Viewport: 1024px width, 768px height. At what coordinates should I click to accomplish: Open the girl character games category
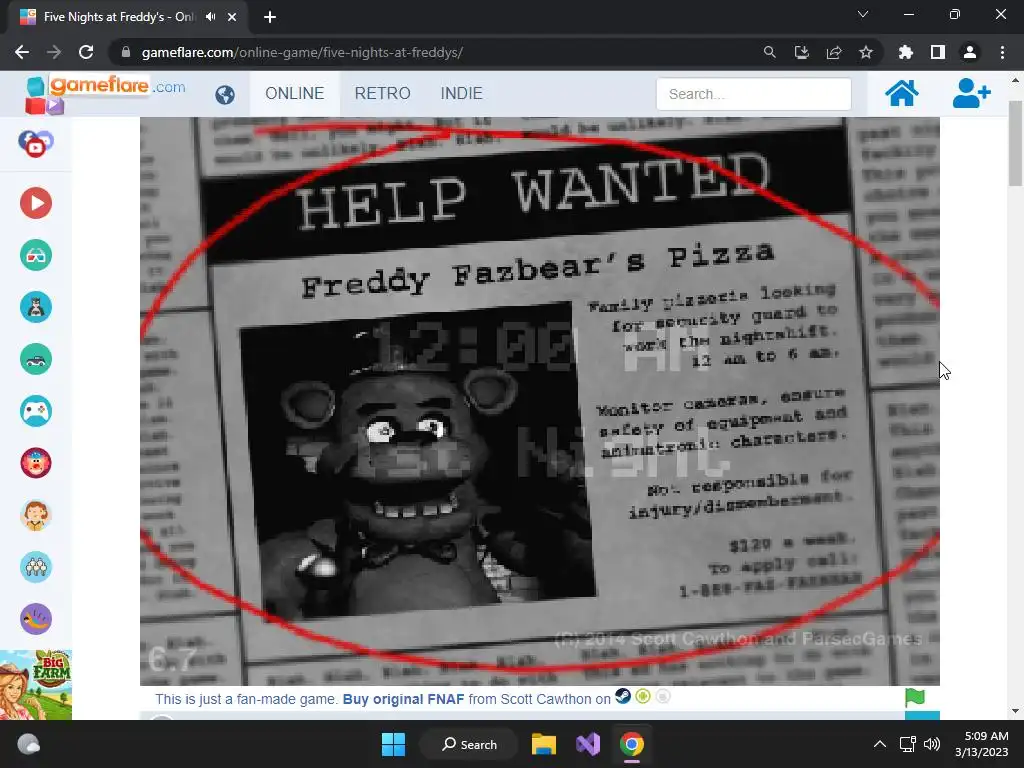point(36,515)
